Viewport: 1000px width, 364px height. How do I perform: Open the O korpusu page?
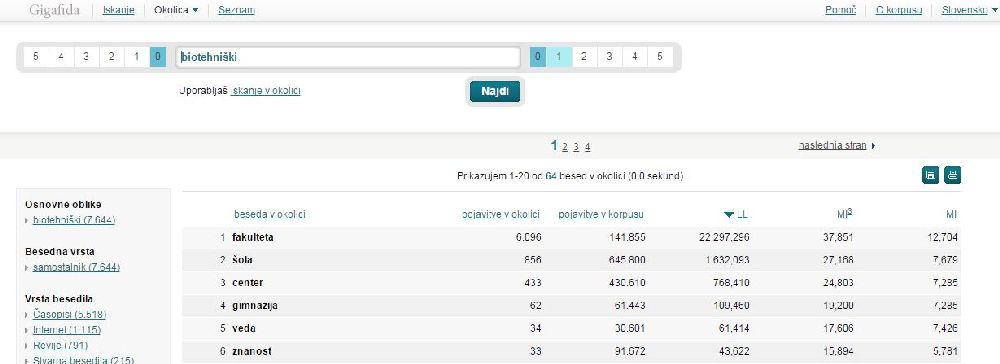[x=899, y=10]
